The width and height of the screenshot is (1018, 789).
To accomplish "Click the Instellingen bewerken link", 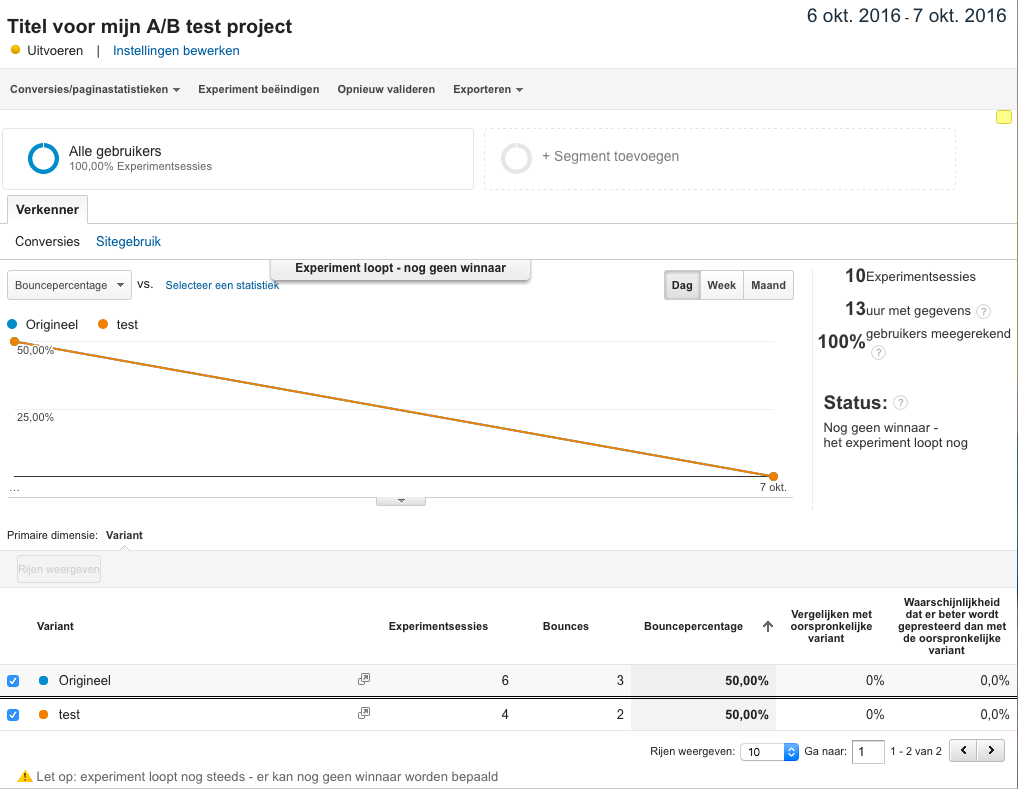I will [x=176, y=51].
